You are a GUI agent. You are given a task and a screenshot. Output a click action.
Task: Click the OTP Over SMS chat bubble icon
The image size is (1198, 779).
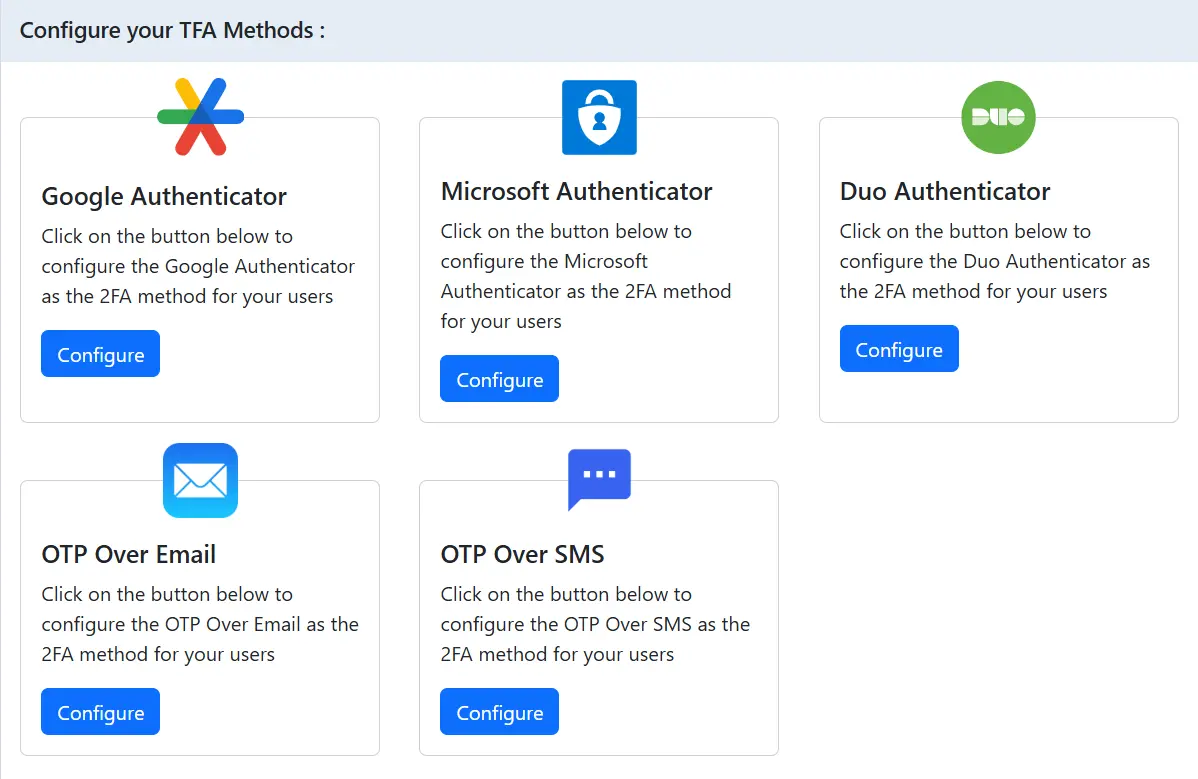pyautogui.click(x=599, y=480)
